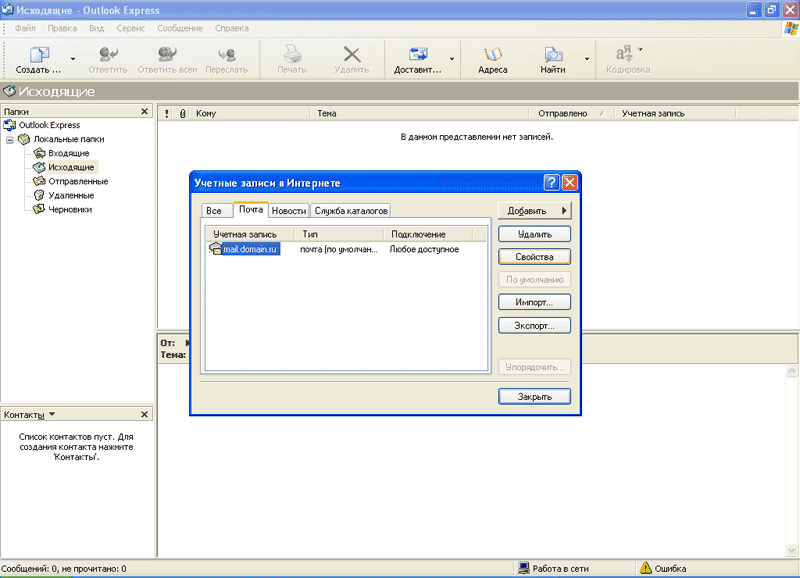
Task: Open the Адреса address book icon
Action: [x=493, y=54]
